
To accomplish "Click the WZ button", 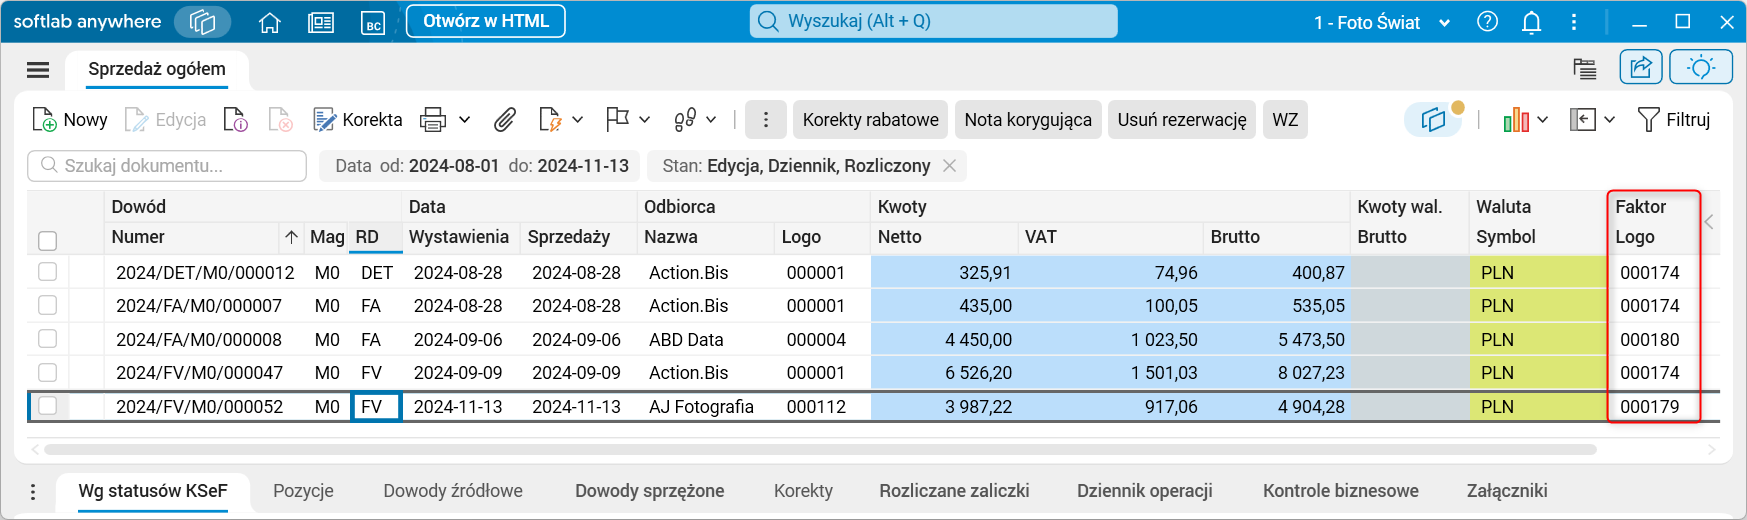I will click(x=1285, y=120).
